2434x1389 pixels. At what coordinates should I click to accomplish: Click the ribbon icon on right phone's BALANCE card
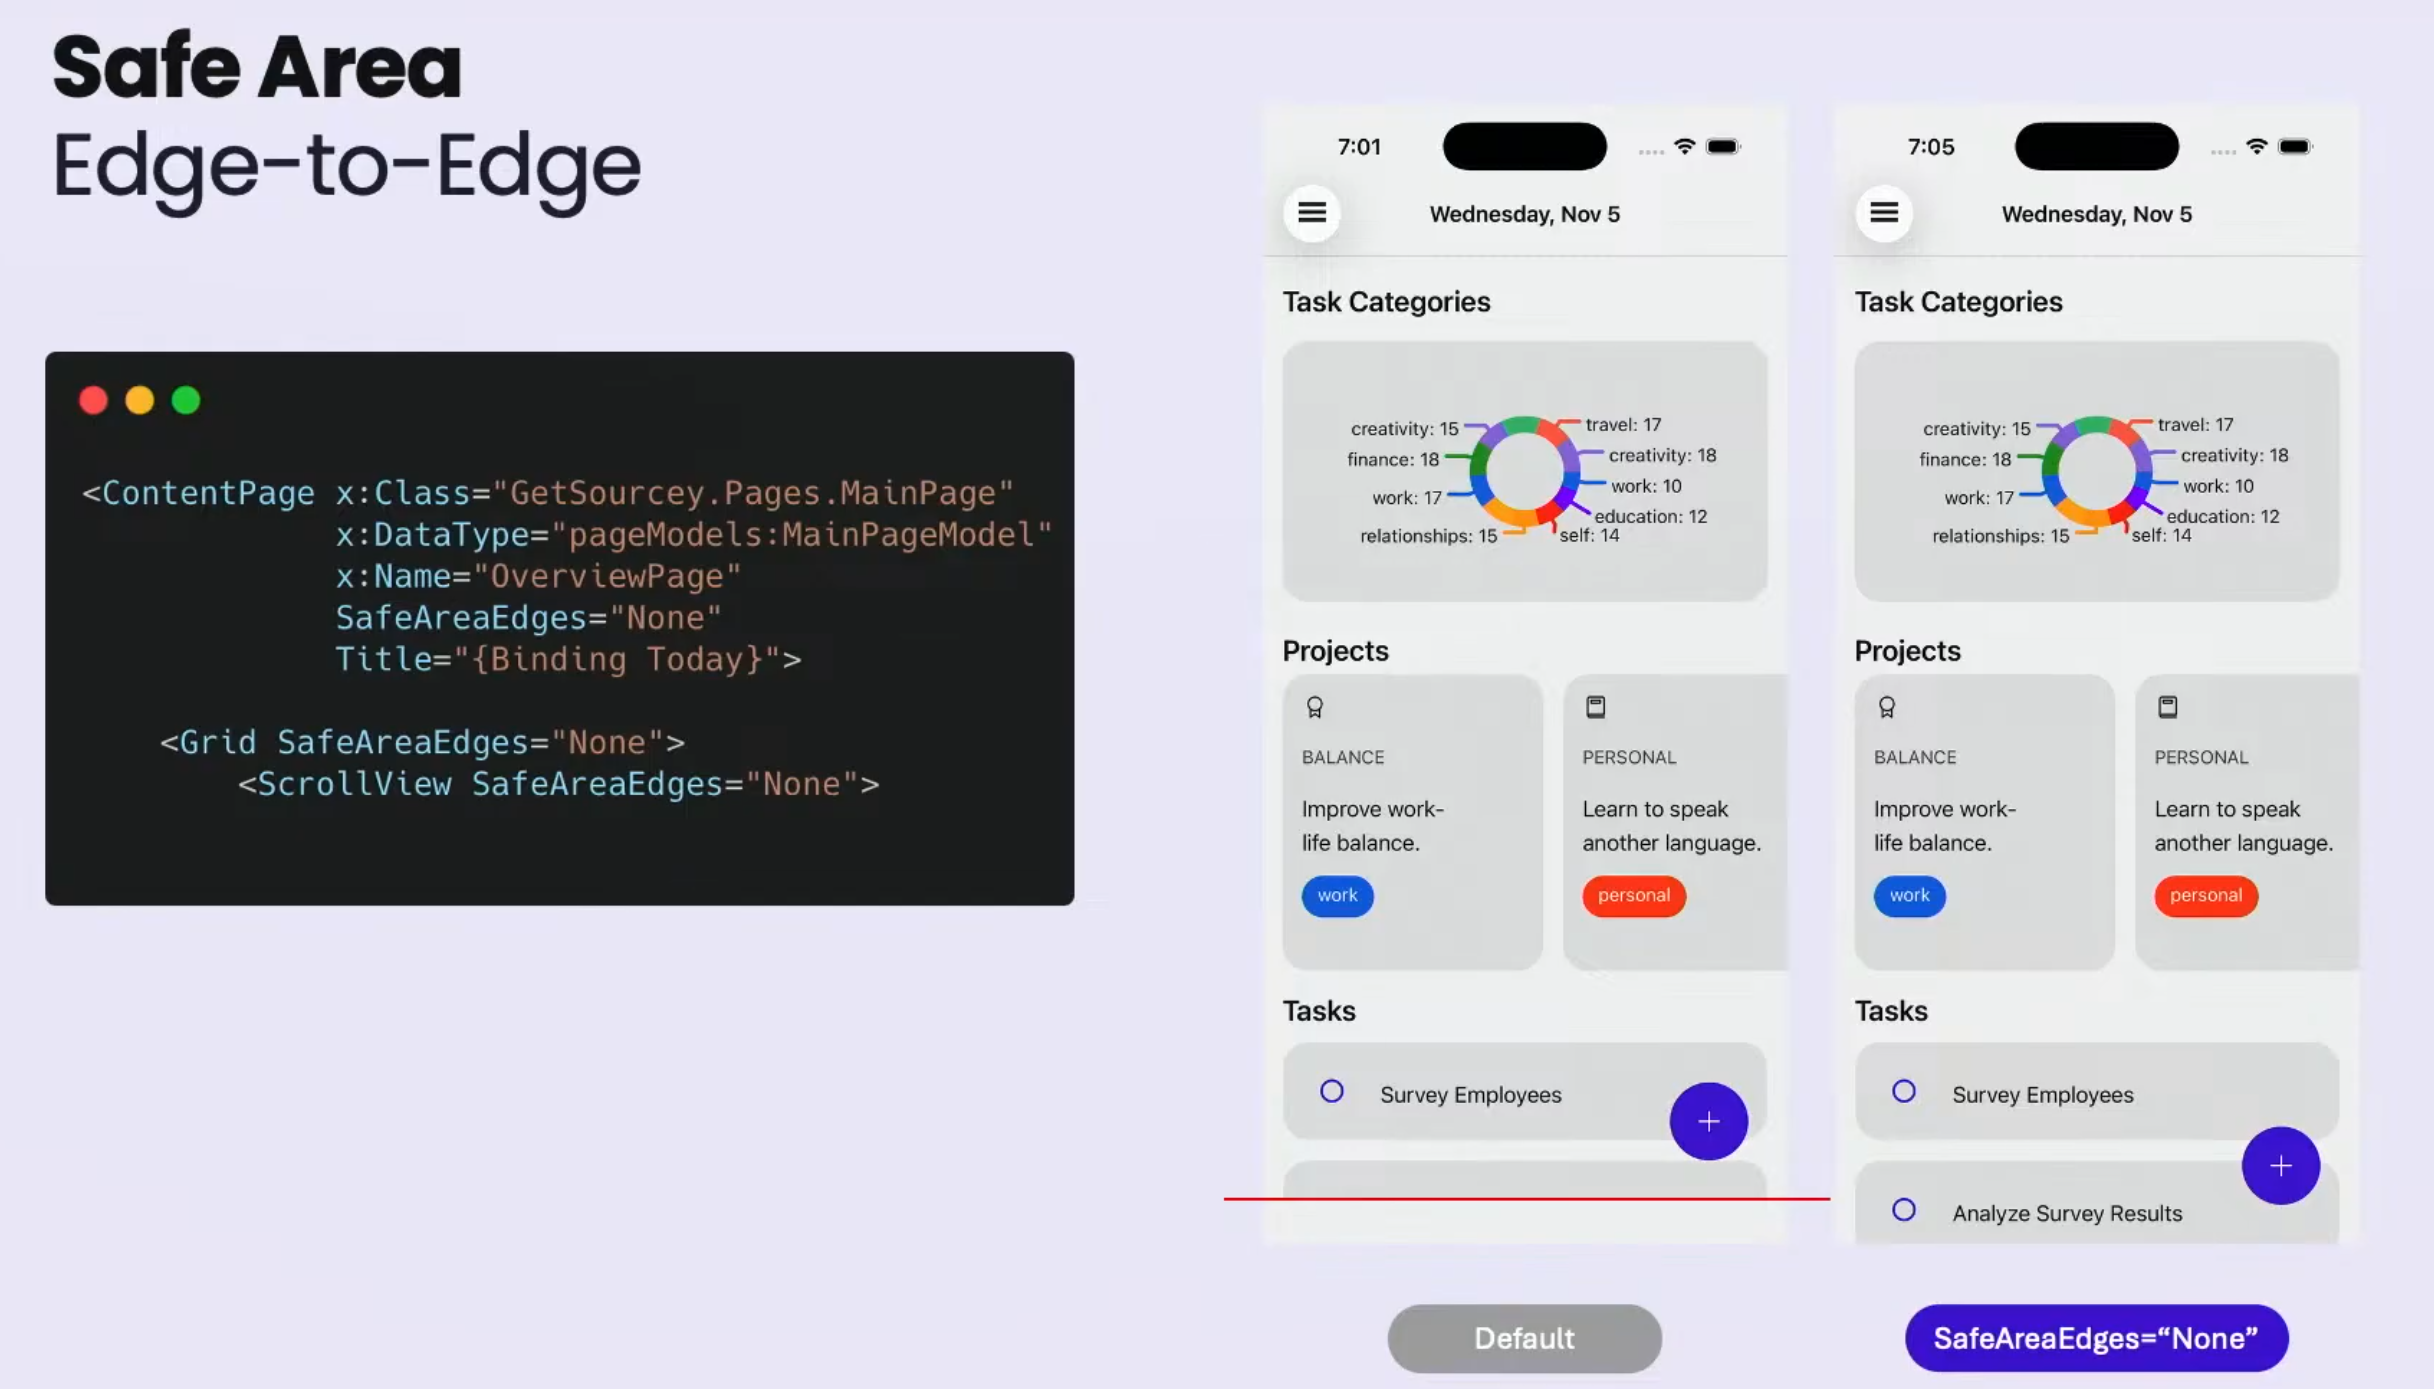[1886, 707]
